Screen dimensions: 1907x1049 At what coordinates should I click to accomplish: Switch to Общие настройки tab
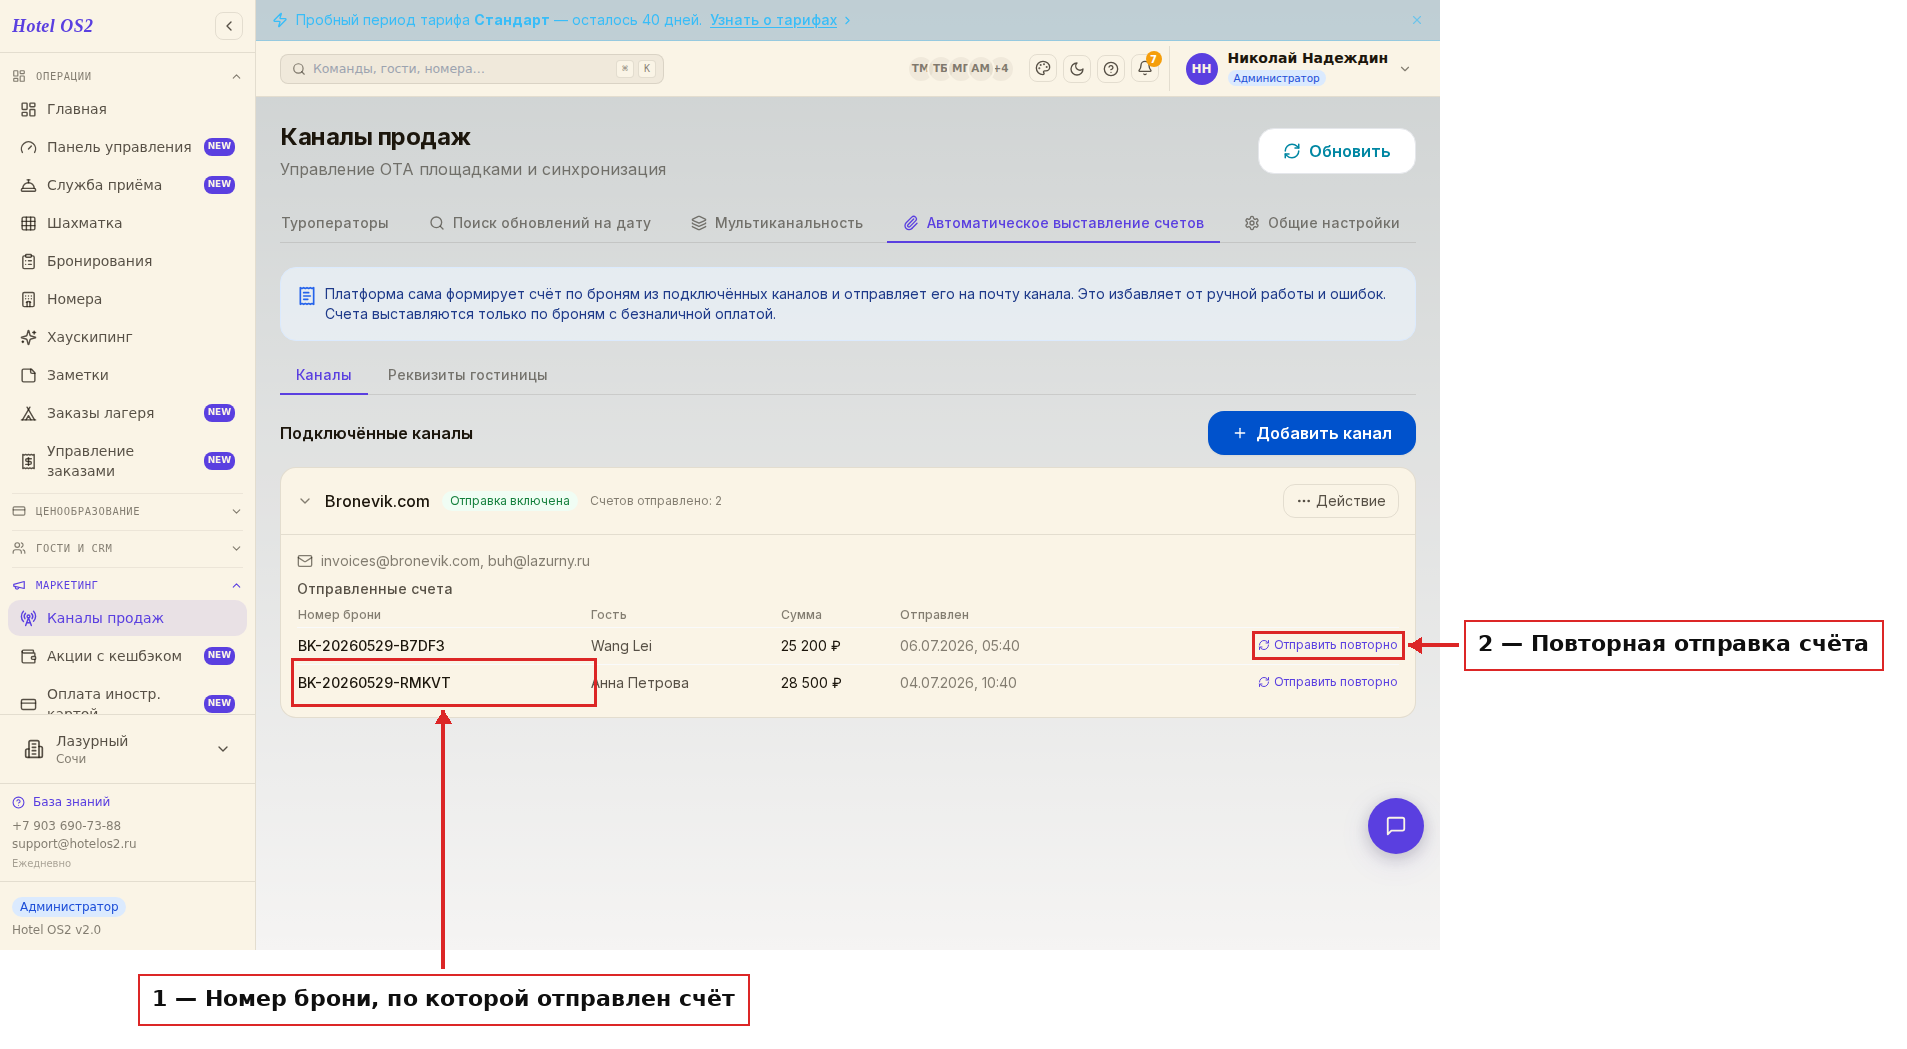[x=1322, y=223]
